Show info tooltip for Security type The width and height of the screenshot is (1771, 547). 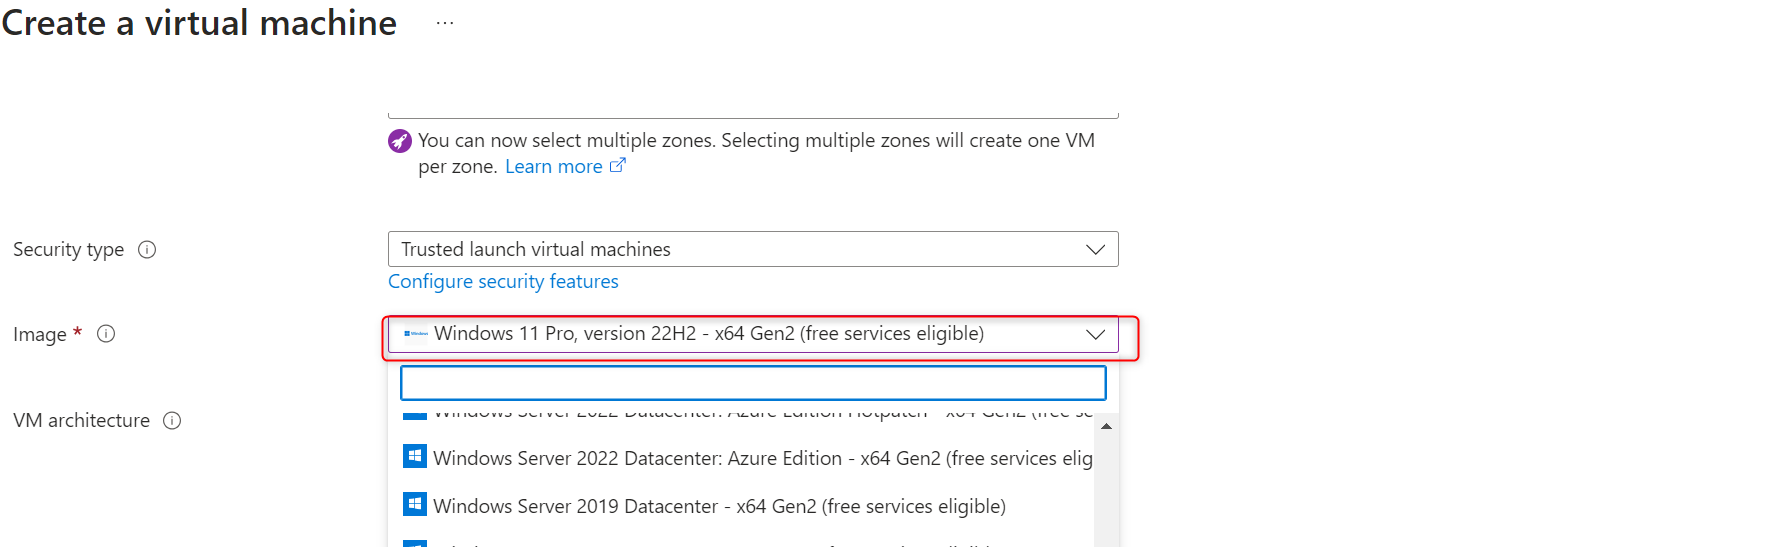147,250
